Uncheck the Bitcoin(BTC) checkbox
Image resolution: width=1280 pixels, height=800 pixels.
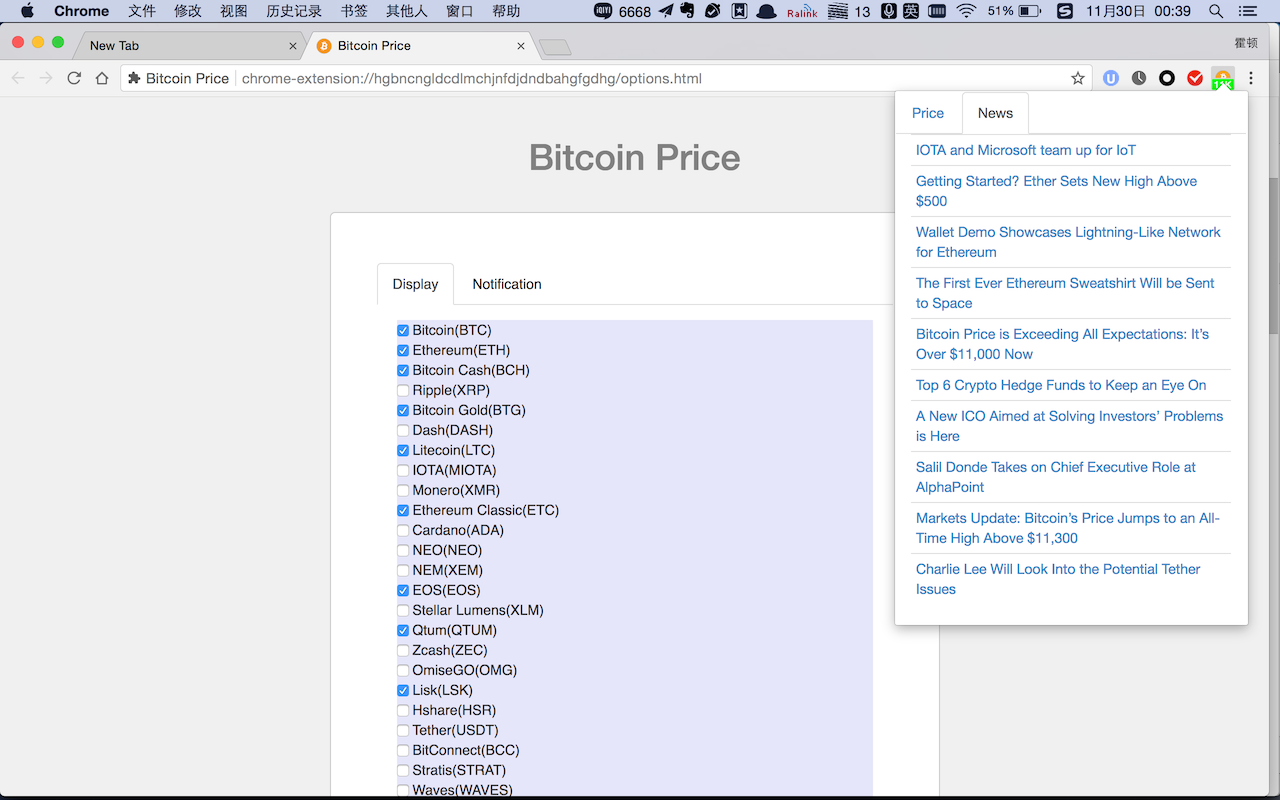[x=403, y=330]
